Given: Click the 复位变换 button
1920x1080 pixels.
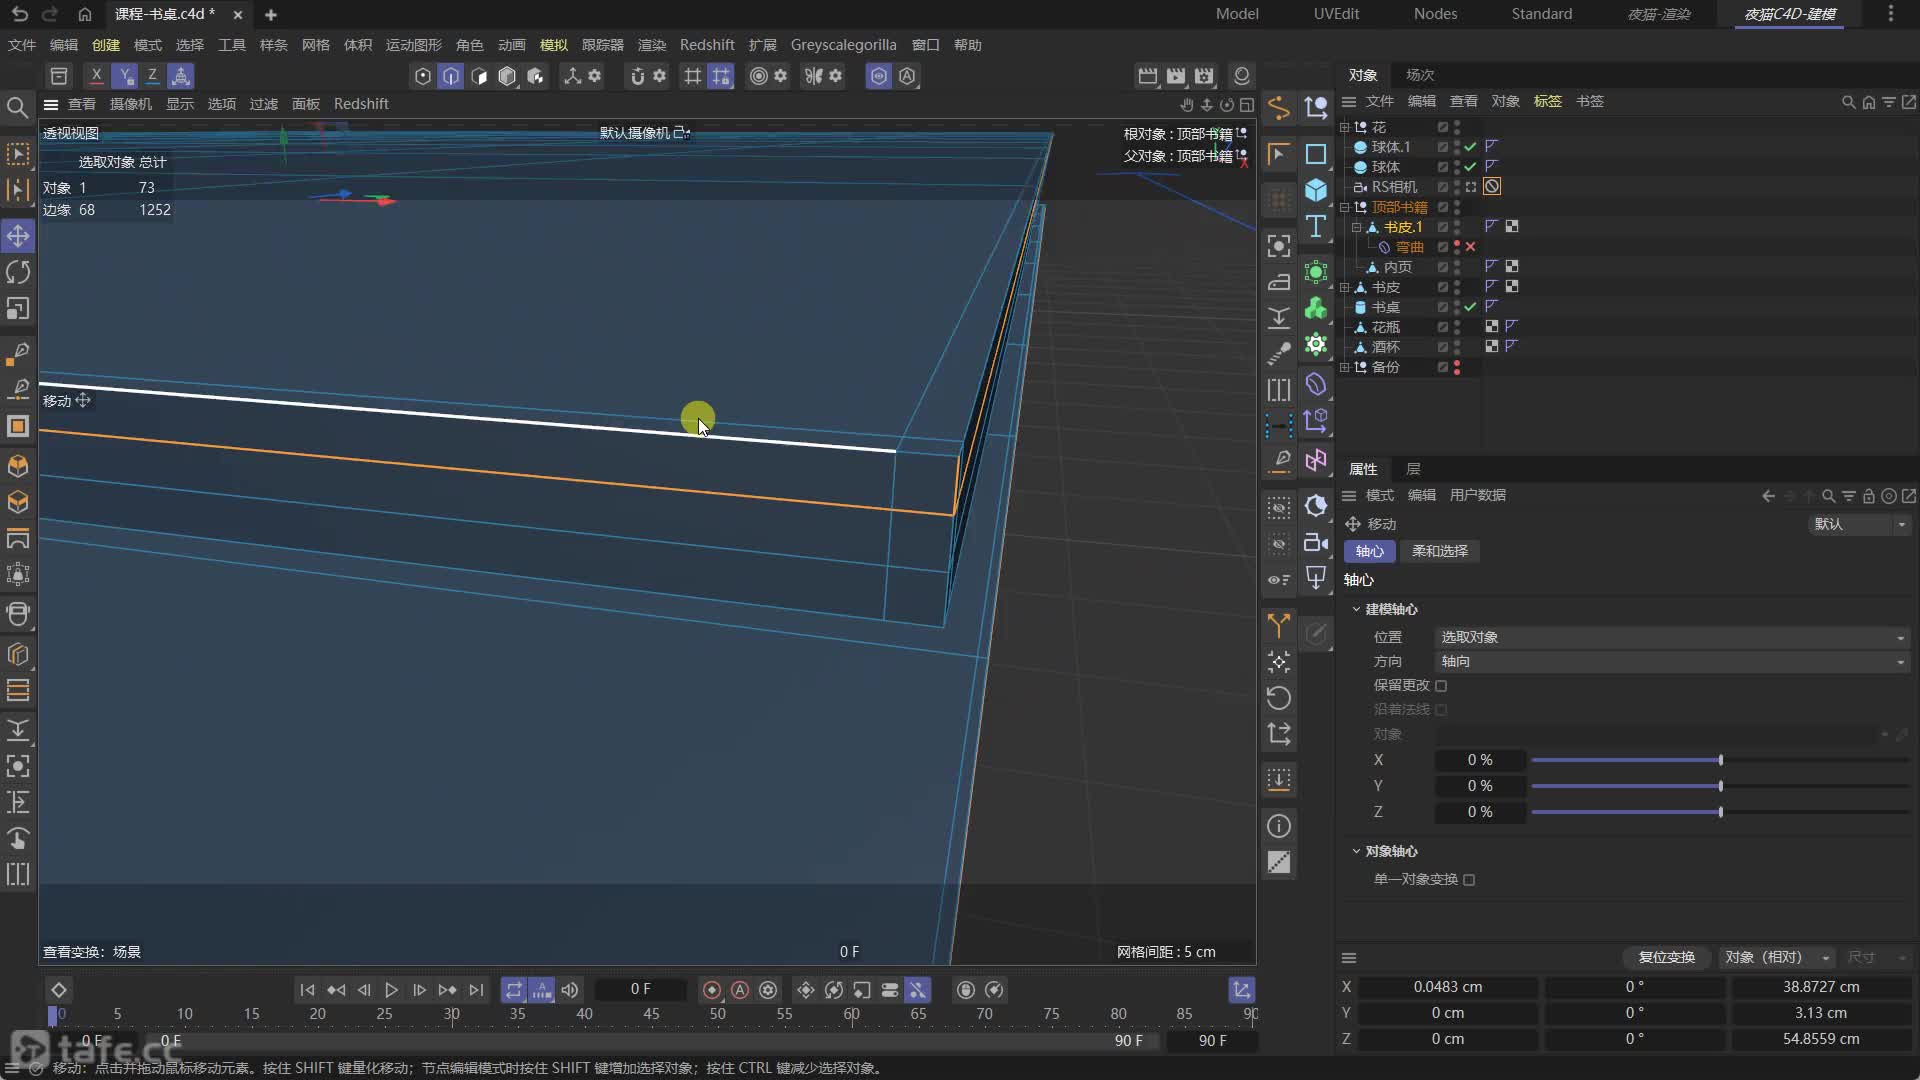Looking at the screenshot, I should [x=1666, y=958].
